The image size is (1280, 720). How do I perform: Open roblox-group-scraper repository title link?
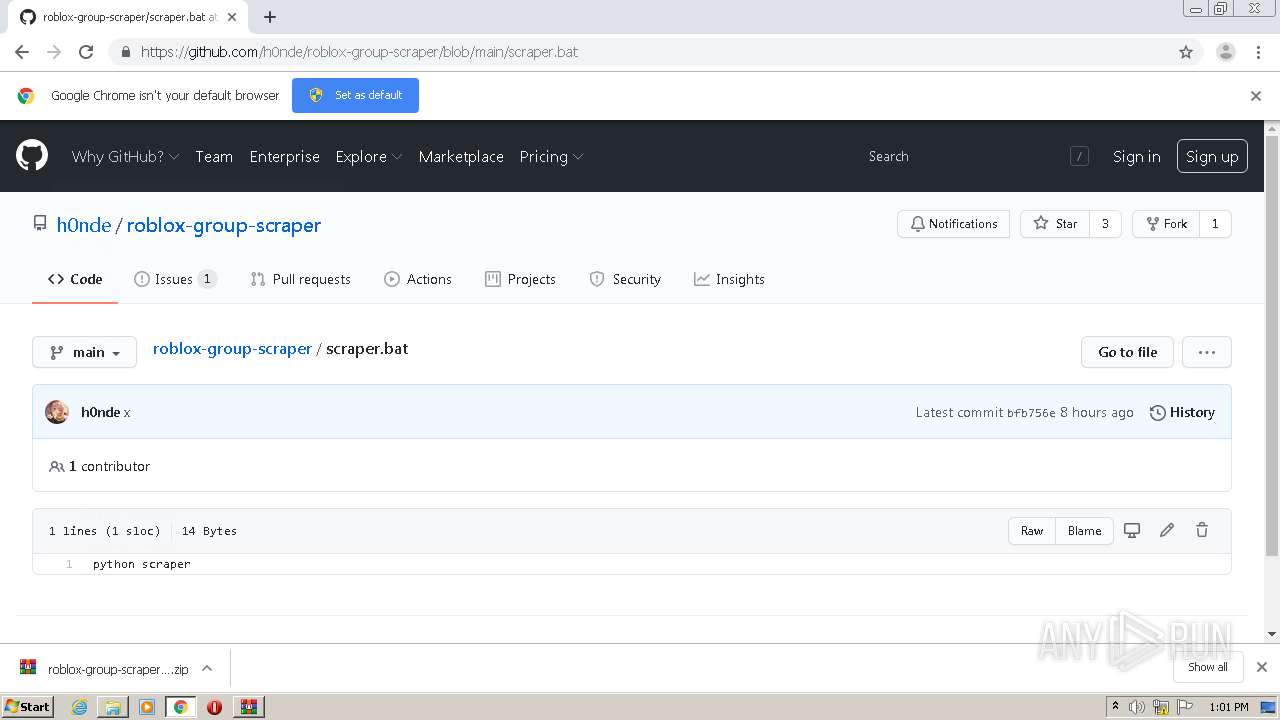224,225
